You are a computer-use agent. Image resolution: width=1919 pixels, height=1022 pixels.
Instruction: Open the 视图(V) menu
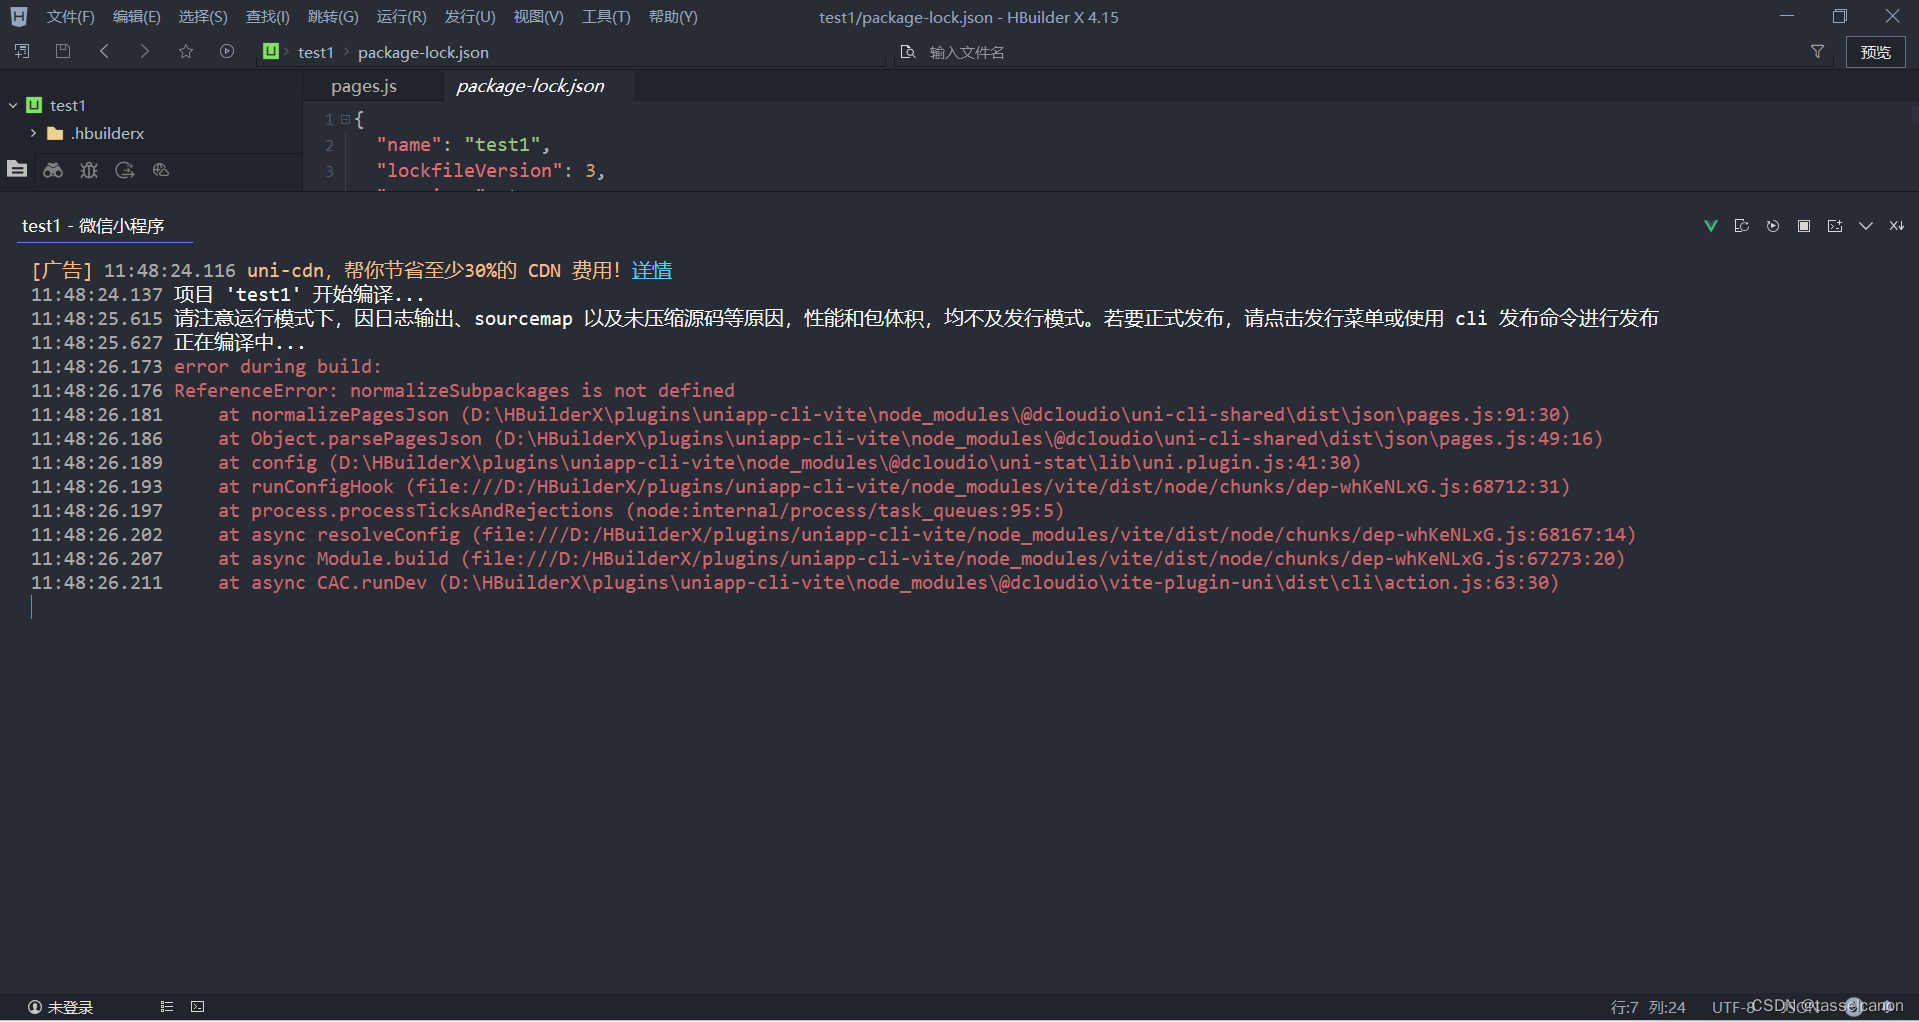tap(539, 17)
